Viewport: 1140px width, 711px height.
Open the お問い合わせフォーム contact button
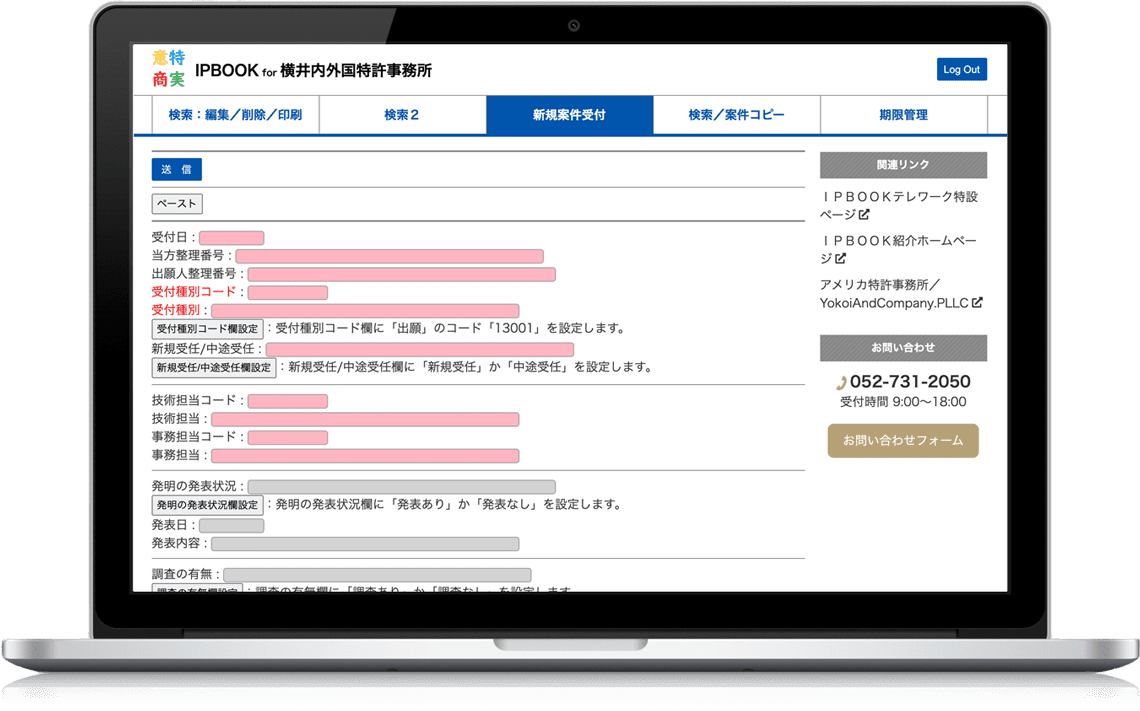[902, 440]
